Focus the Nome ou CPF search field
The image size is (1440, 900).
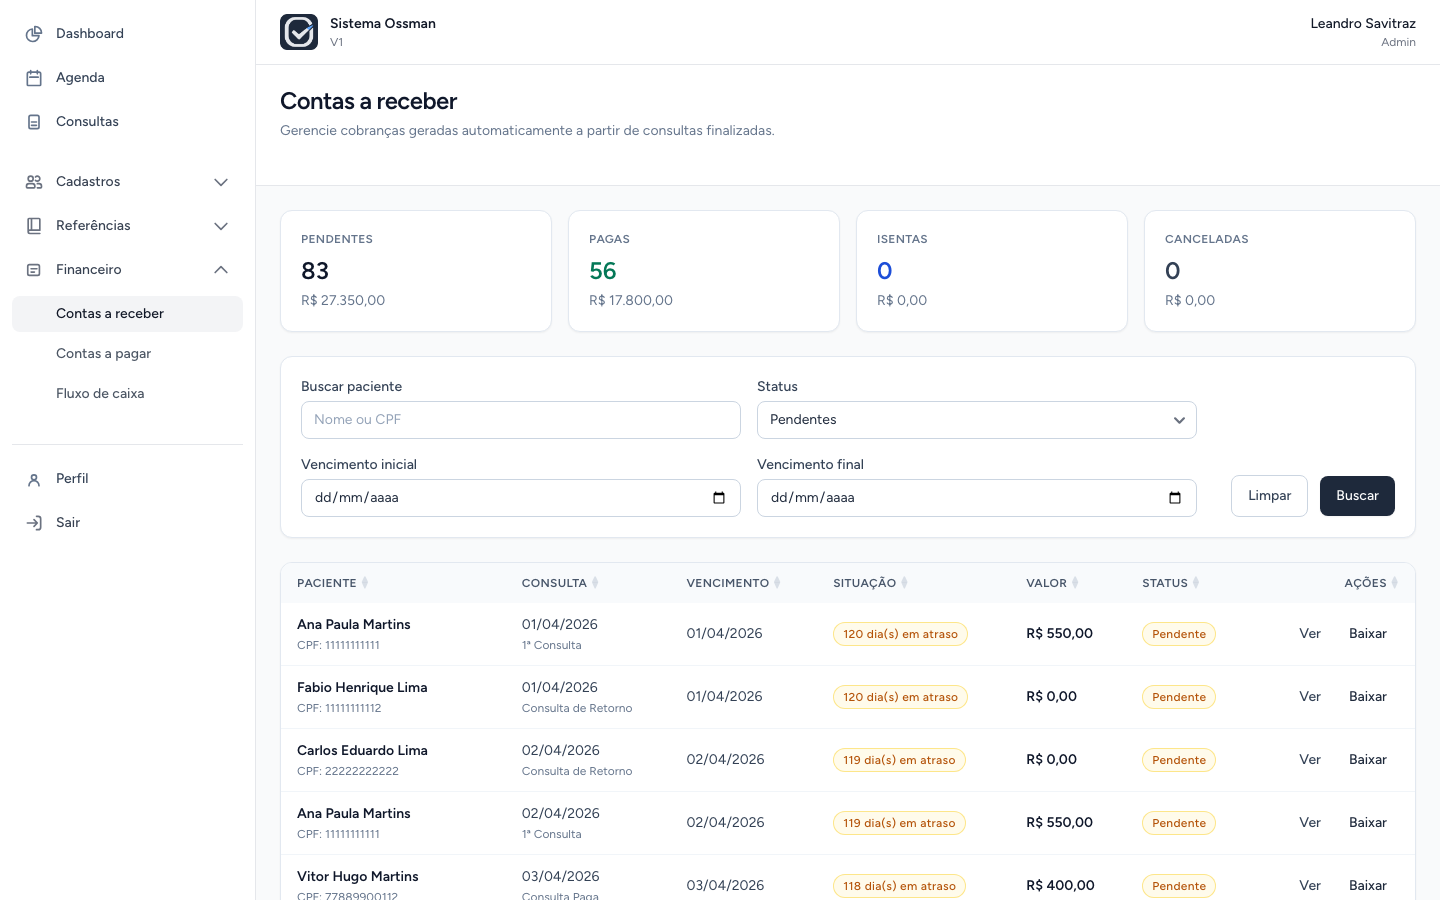(x=521, y=420)
